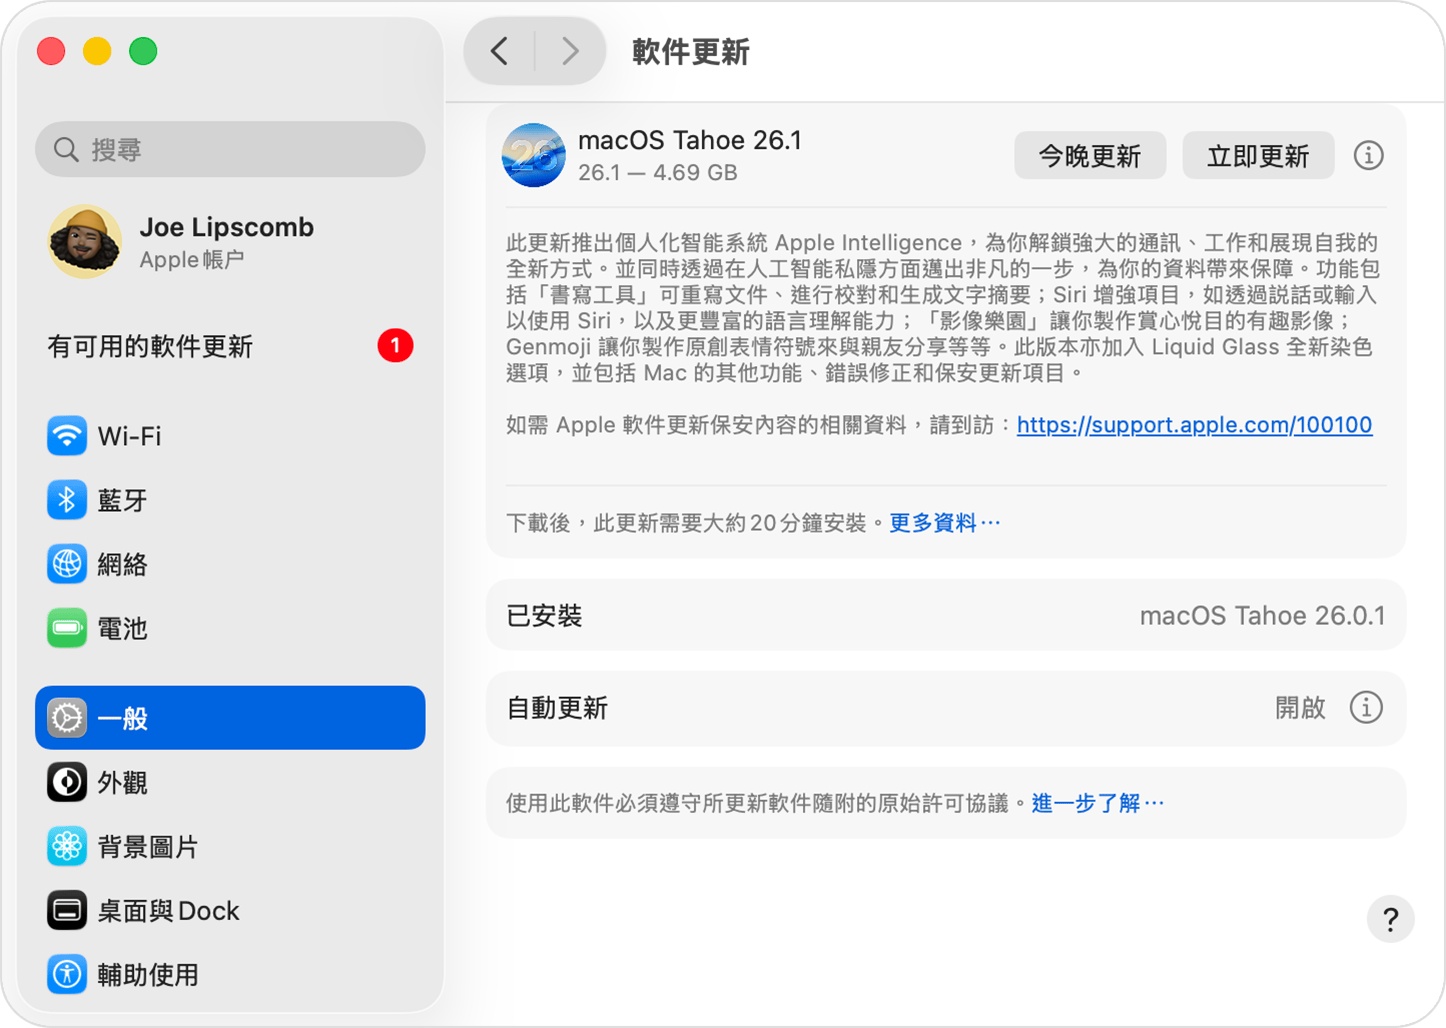
Task: Click the globe icon for 網絡
Action: coord(67,564)
